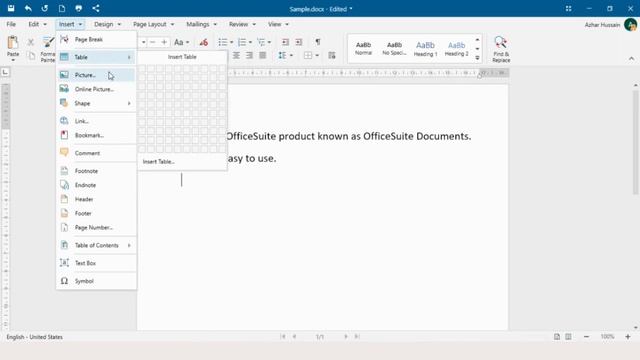Open the File menu
The width and height of the screenshot is (640, 360).
11,24
